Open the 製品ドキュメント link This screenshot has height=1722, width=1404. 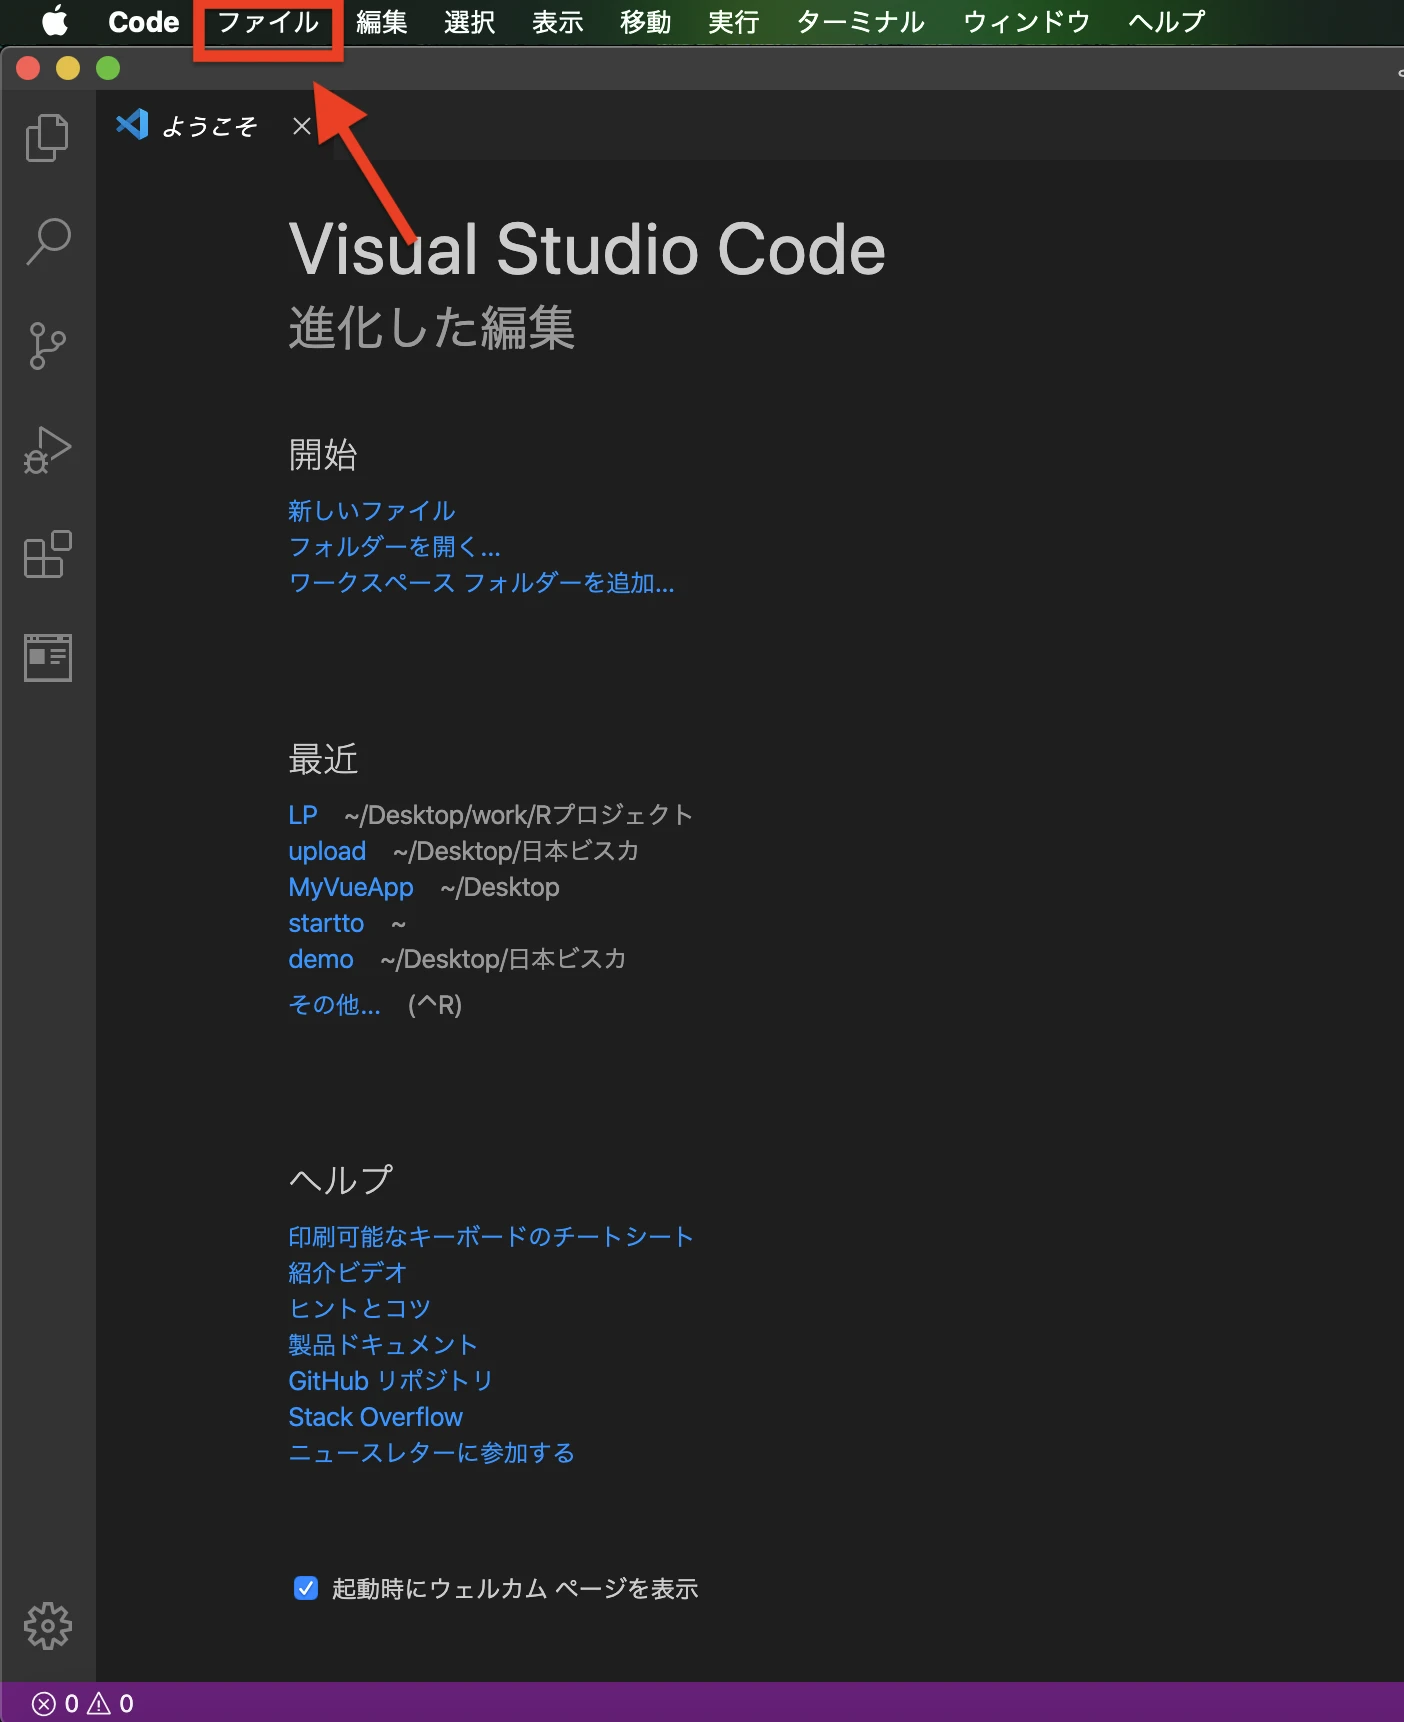pyautogui.click(x=384, y=1345)
